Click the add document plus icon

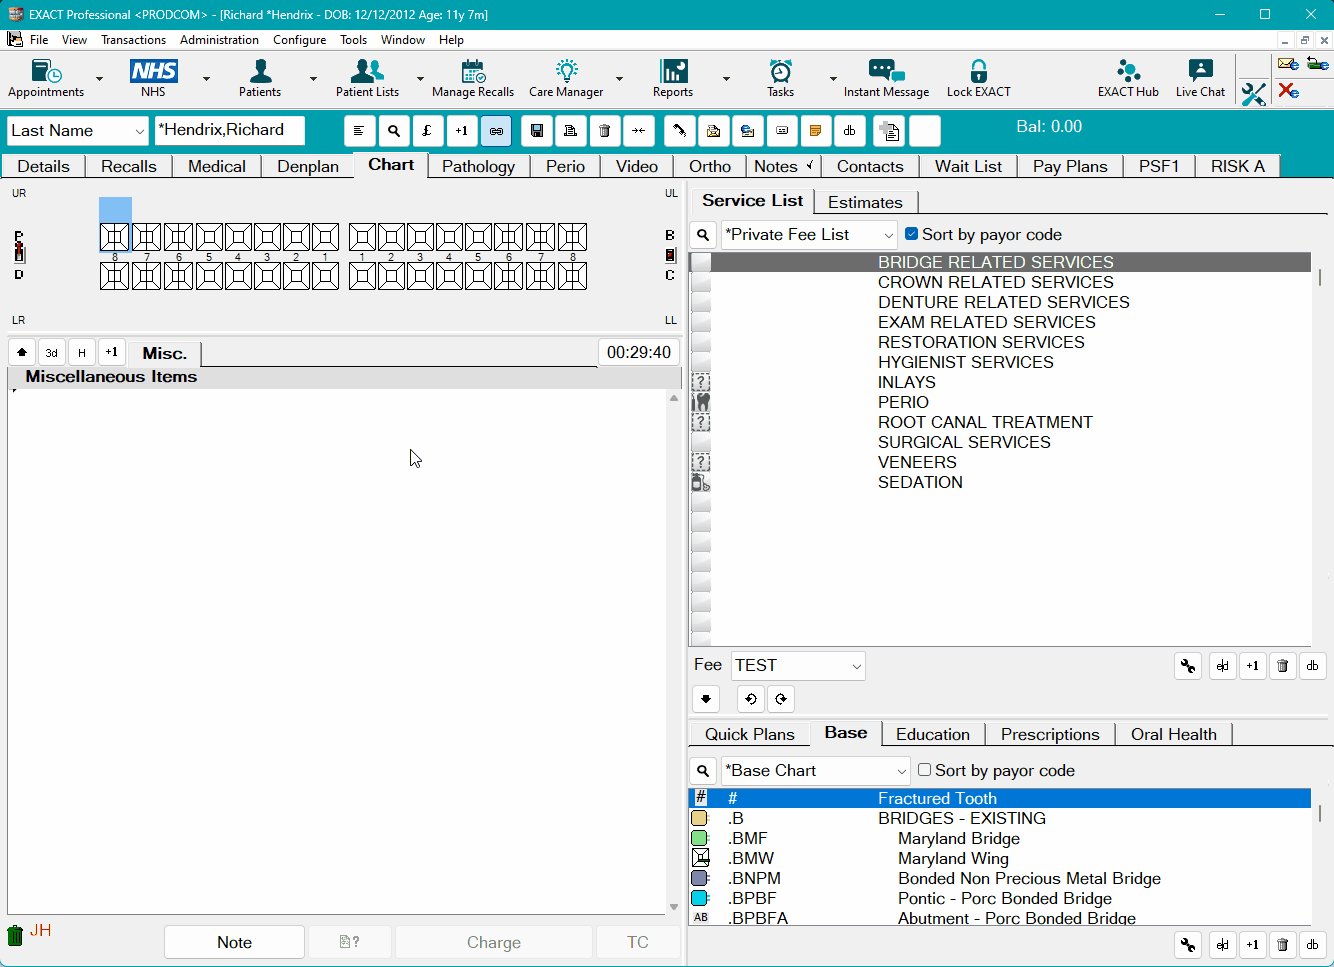(888, 131)
